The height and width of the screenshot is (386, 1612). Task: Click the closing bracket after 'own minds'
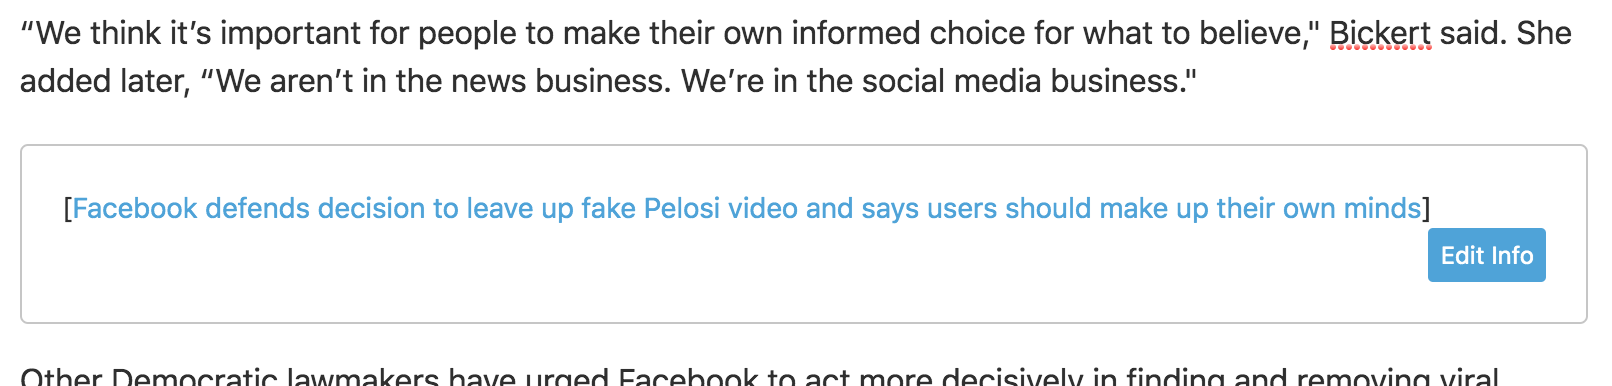pyautogui.click(x=1426, y=208)
